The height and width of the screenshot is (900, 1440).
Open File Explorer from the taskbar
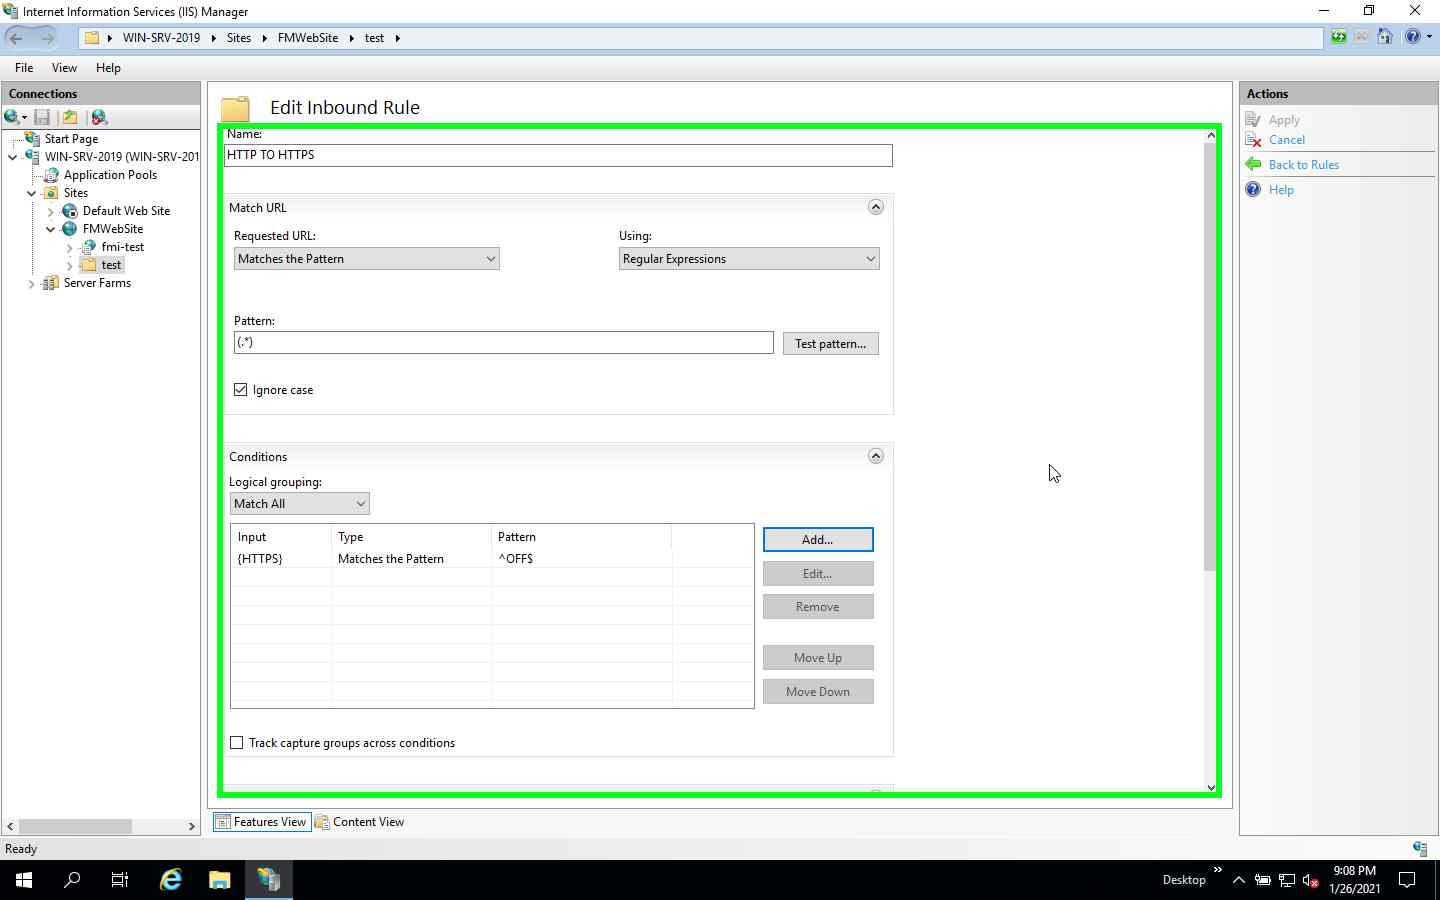219,880
